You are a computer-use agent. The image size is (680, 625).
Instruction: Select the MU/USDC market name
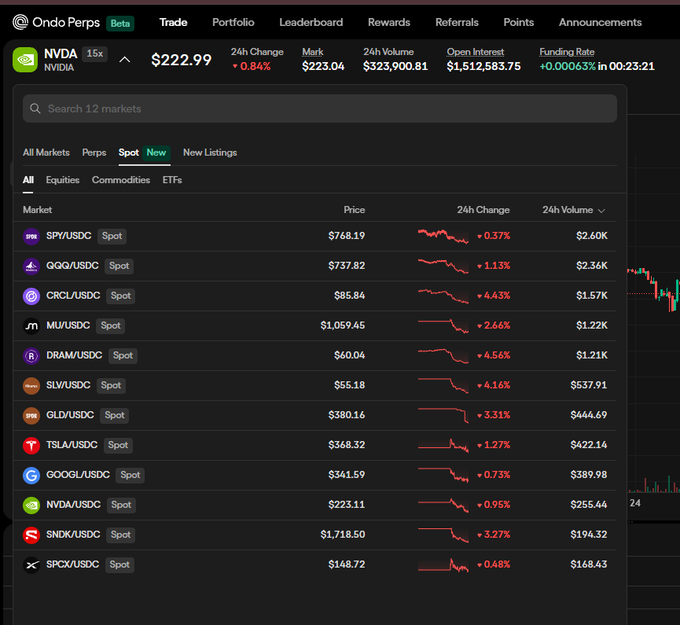(68, 325)
